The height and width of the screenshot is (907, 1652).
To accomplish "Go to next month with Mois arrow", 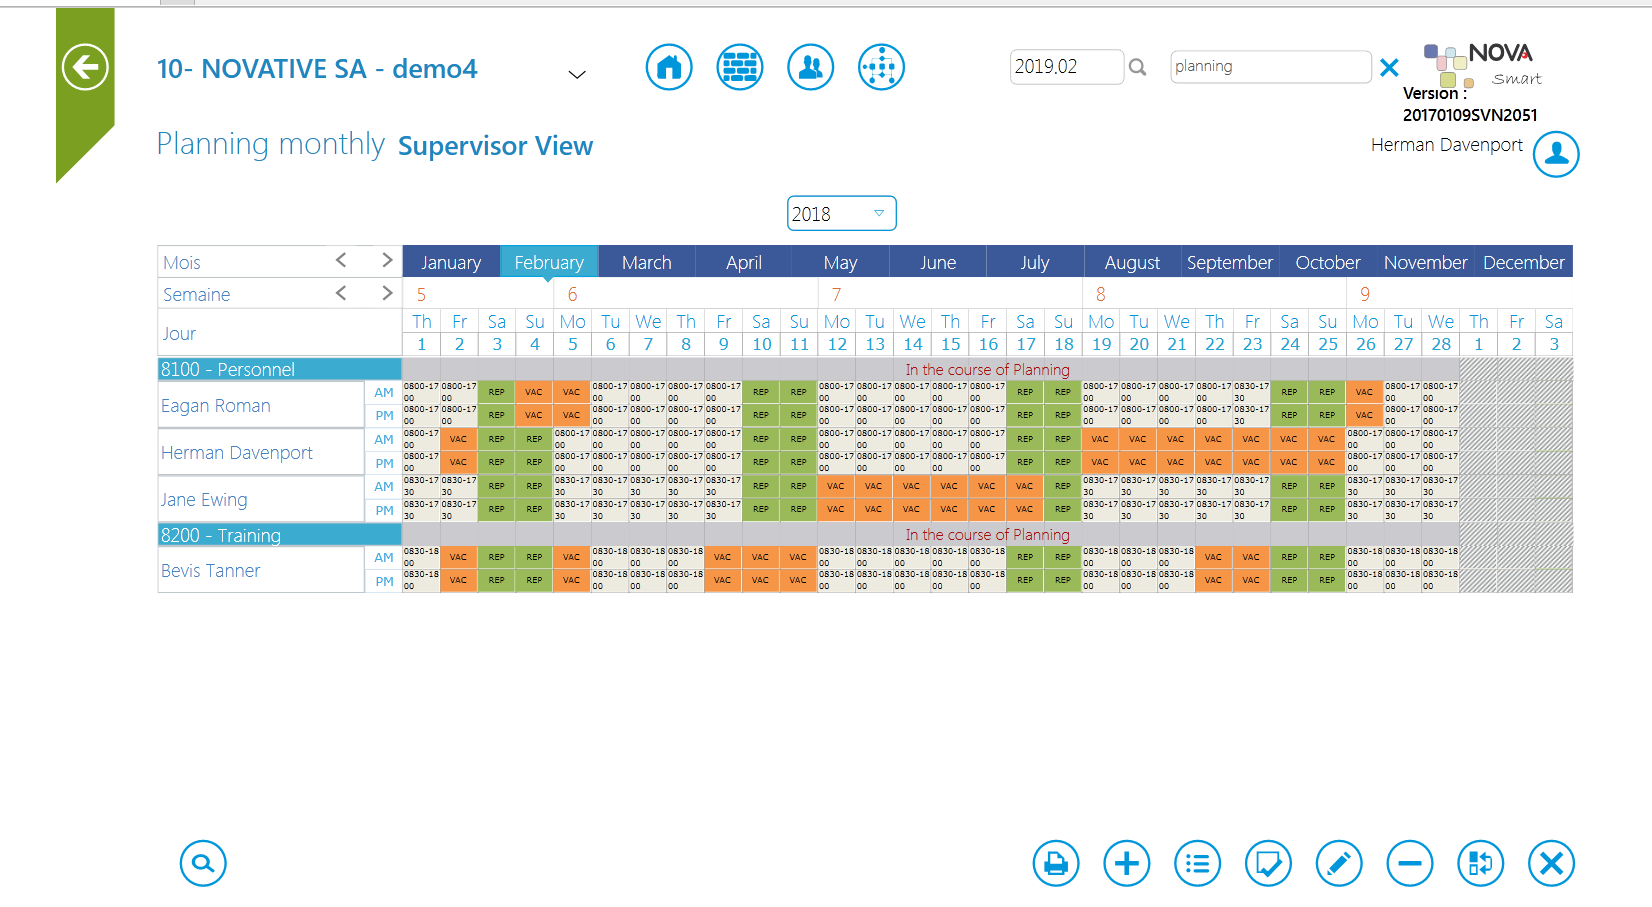I will tap(387, 261).
